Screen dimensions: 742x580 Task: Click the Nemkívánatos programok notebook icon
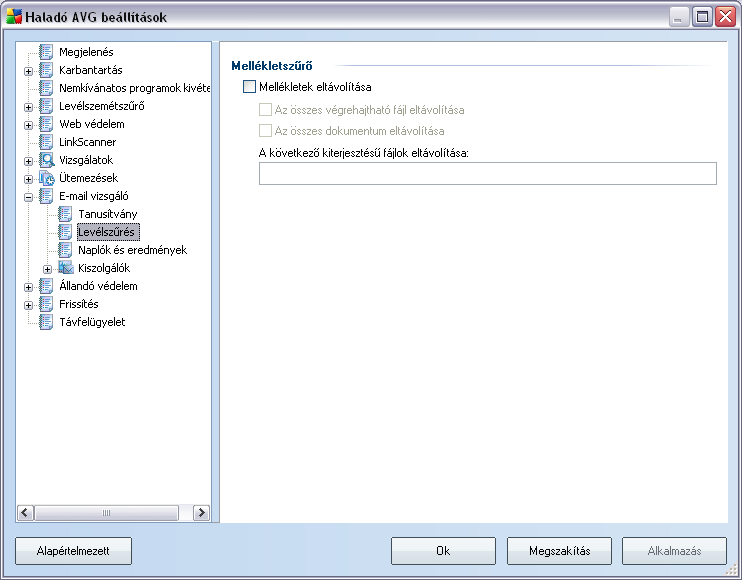(46, 88)
